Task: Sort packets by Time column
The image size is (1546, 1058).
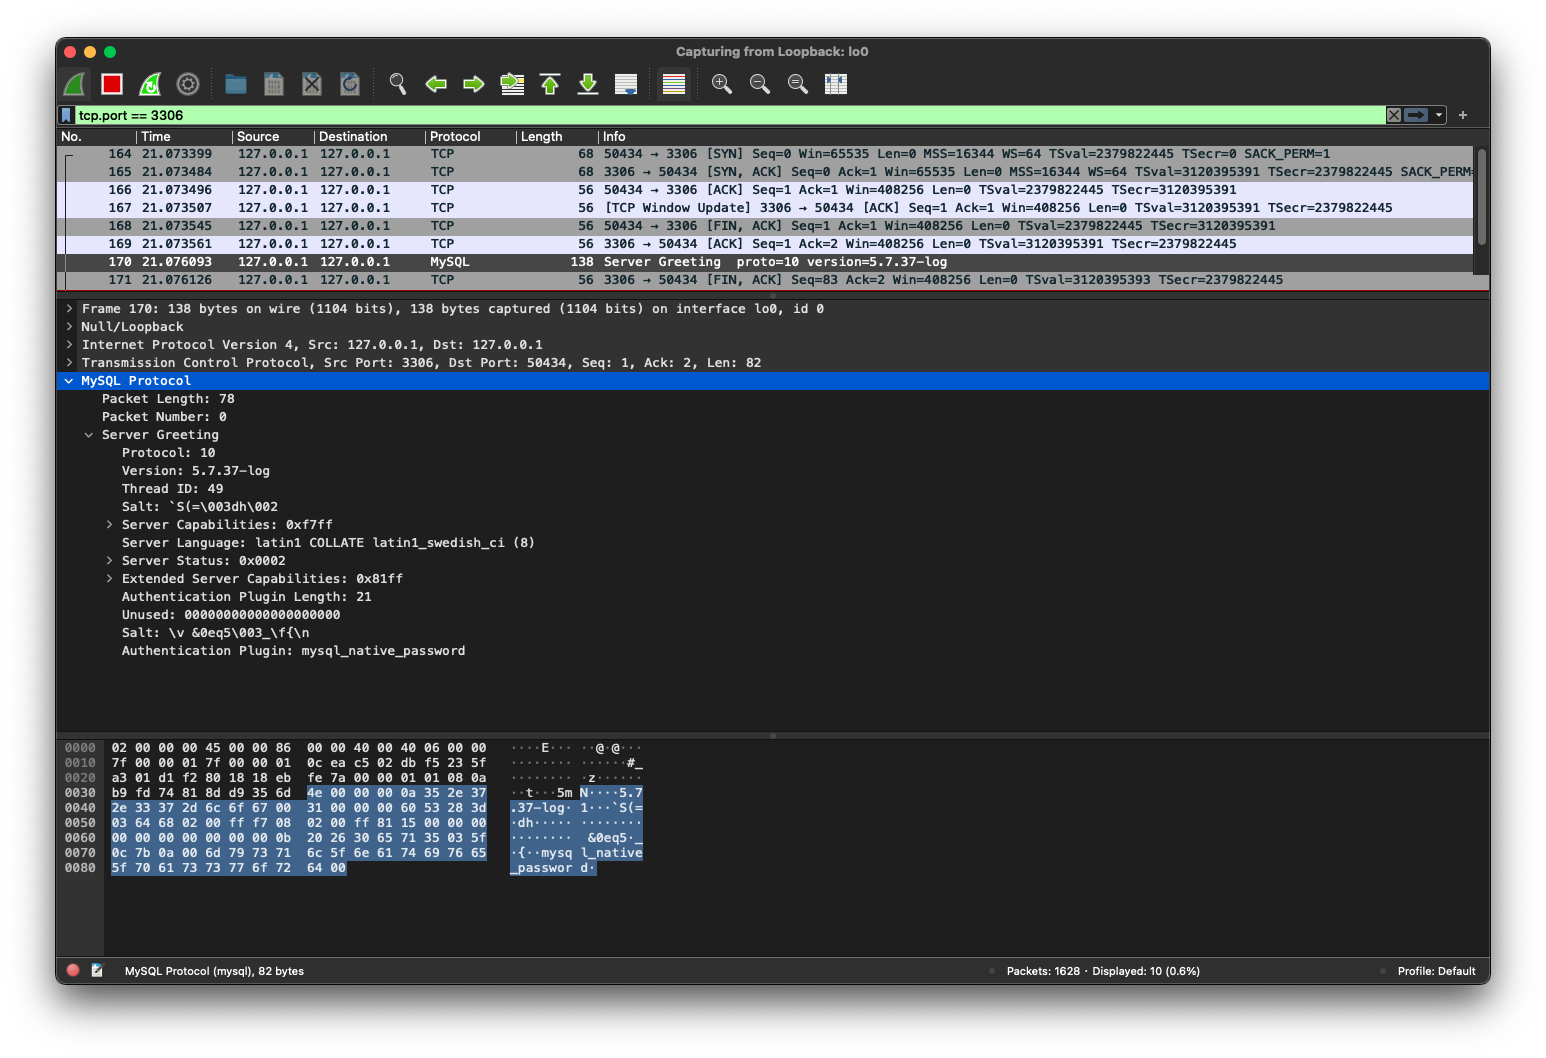Action: (185, 137)
